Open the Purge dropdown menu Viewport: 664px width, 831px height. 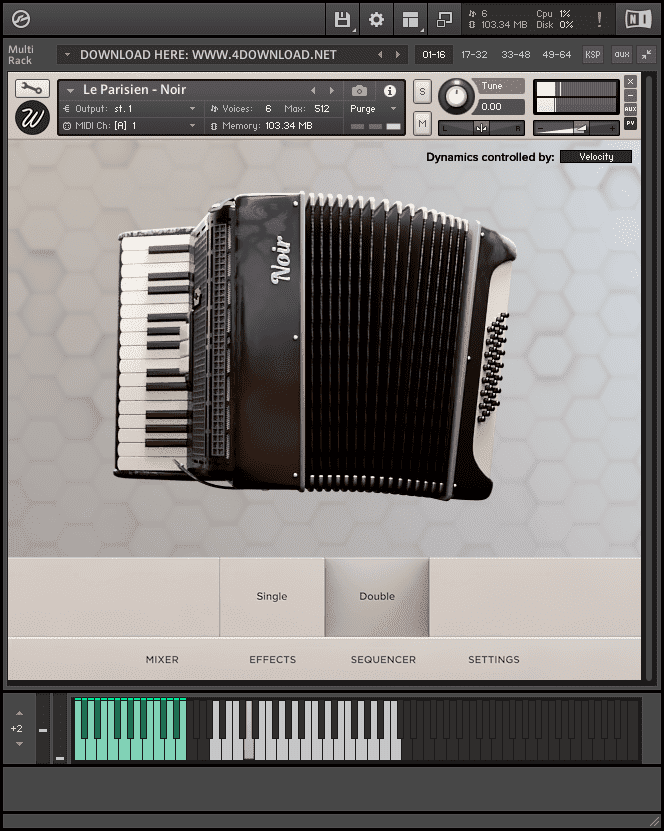point(374,109)
